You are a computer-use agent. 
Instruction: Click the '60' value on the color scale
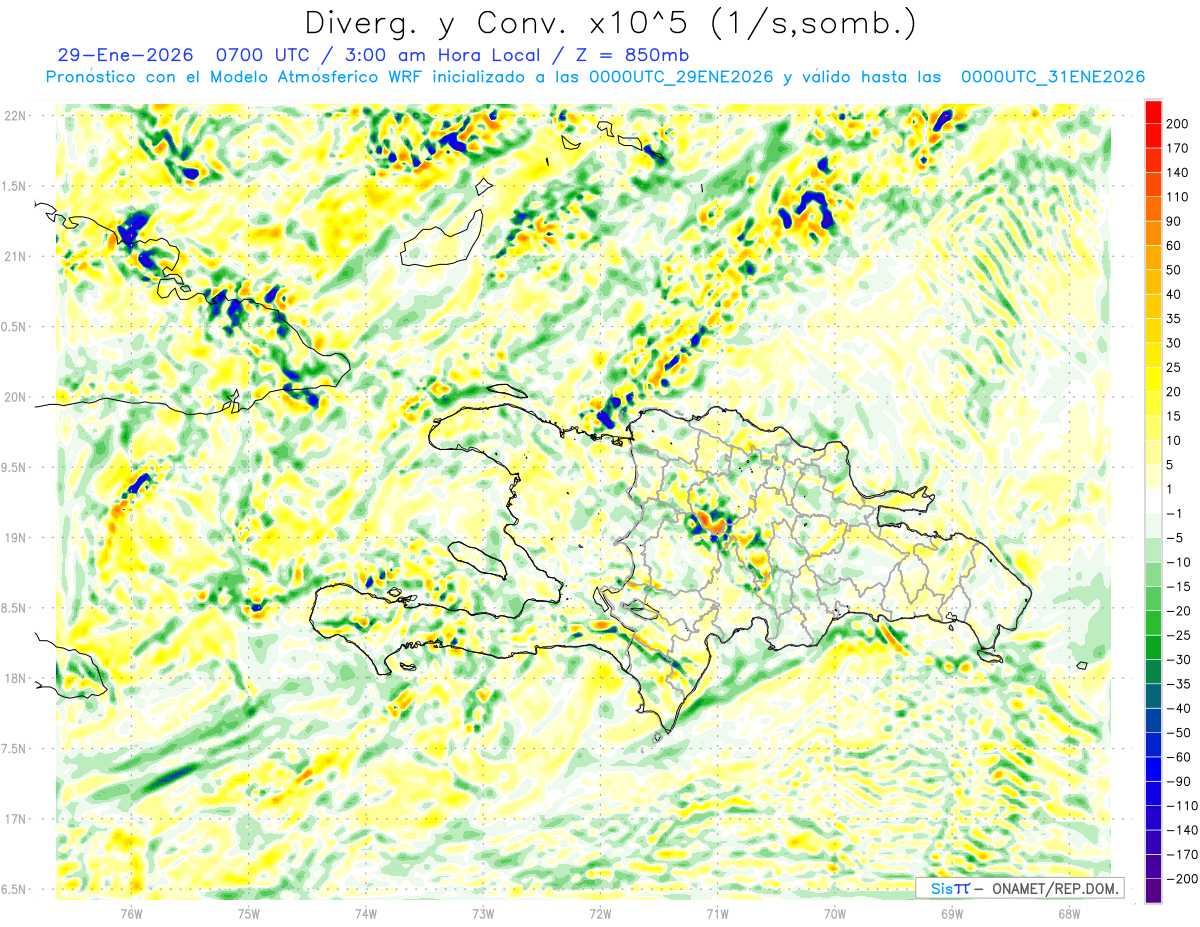(1176, 246)
